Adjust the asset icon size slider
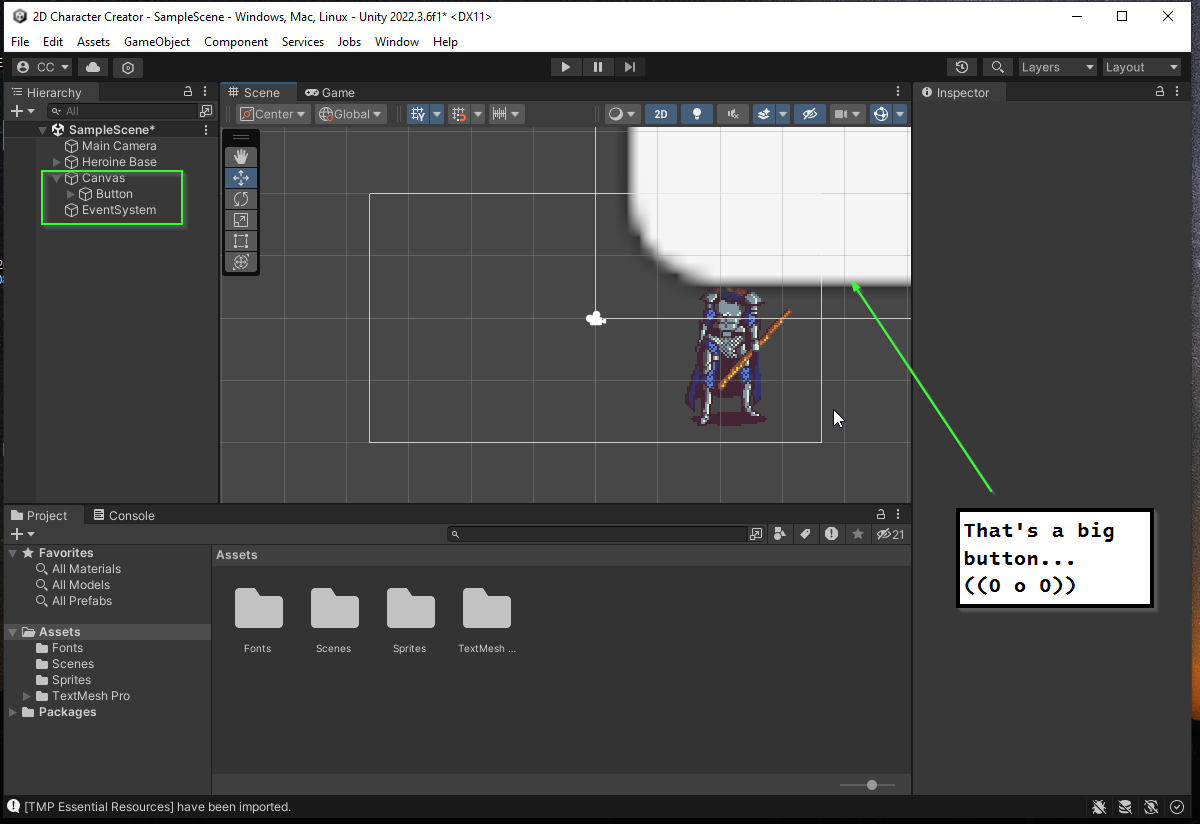 [x=872, y=785]
